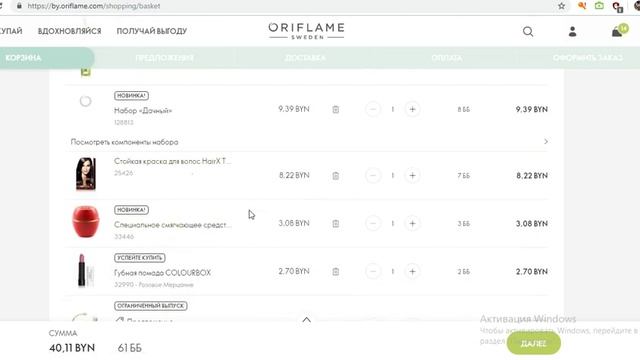Remove COLOURBOX lipstick with trash icon
Viewport: 640px width, 360px height.
click(336, 271)
